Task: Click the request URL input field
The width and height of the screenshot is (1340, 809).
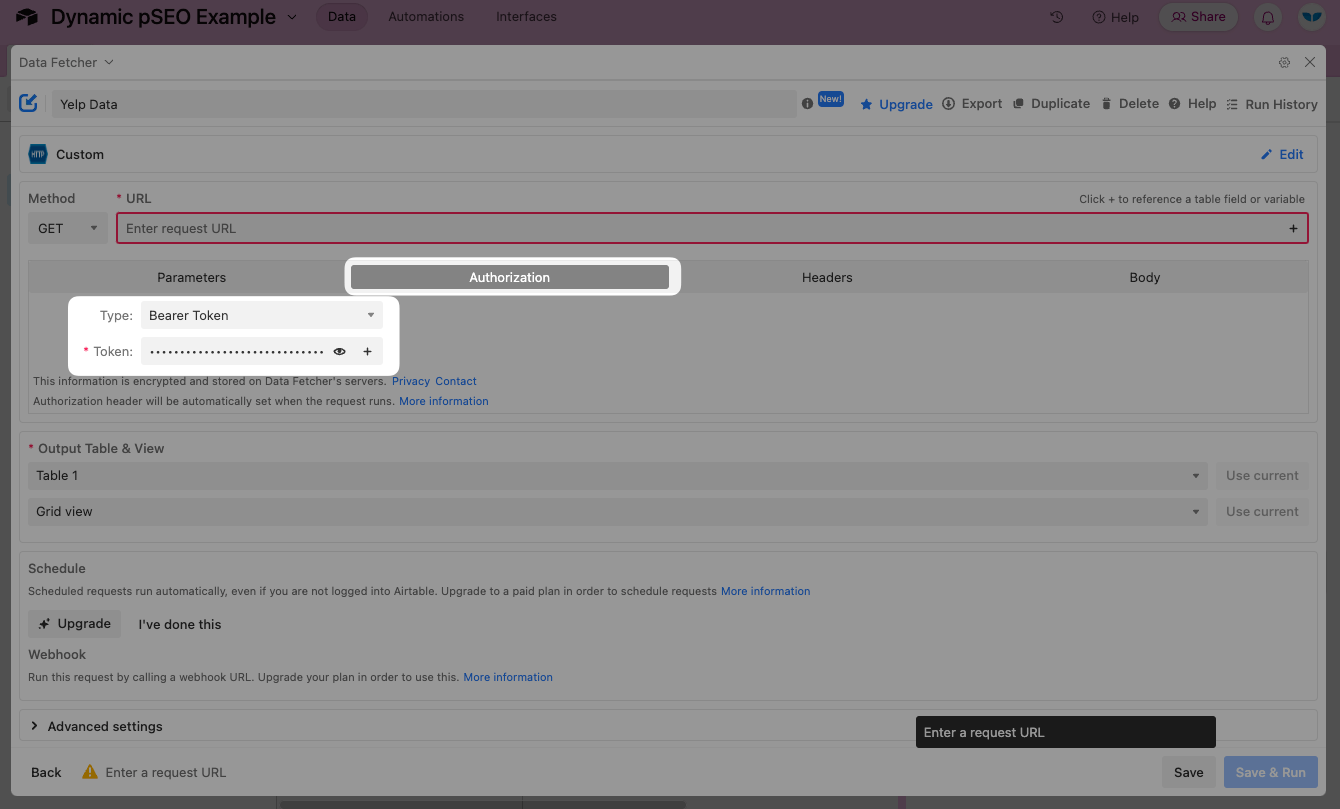Action: pos(712,229)
